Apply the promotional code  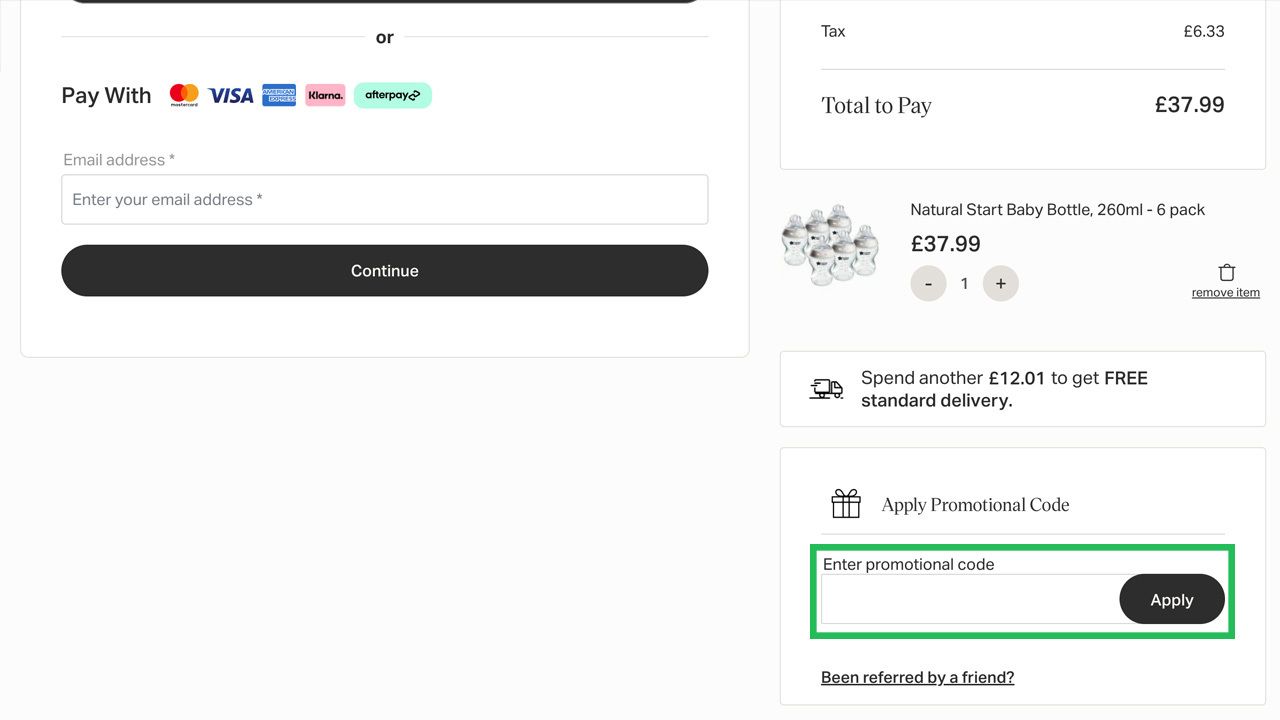click(x=1172, y=599)
